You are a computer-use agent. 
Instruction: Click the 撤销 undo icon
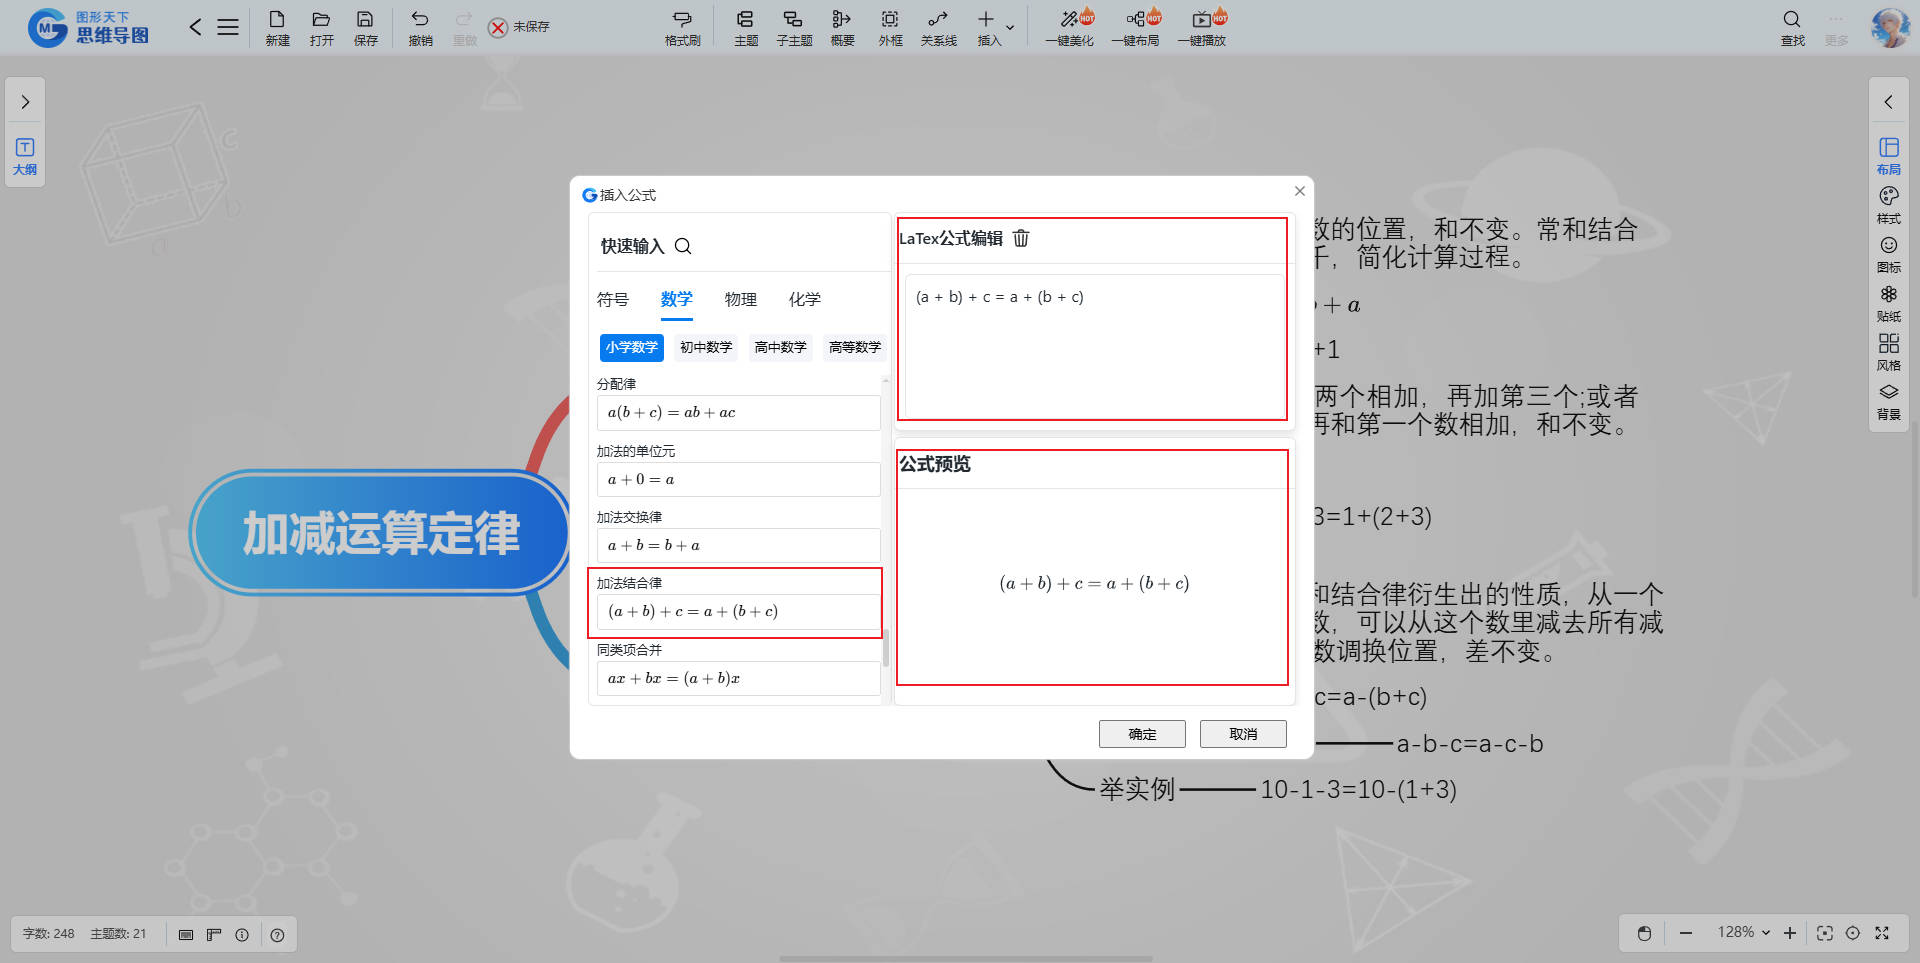point(420,27)
